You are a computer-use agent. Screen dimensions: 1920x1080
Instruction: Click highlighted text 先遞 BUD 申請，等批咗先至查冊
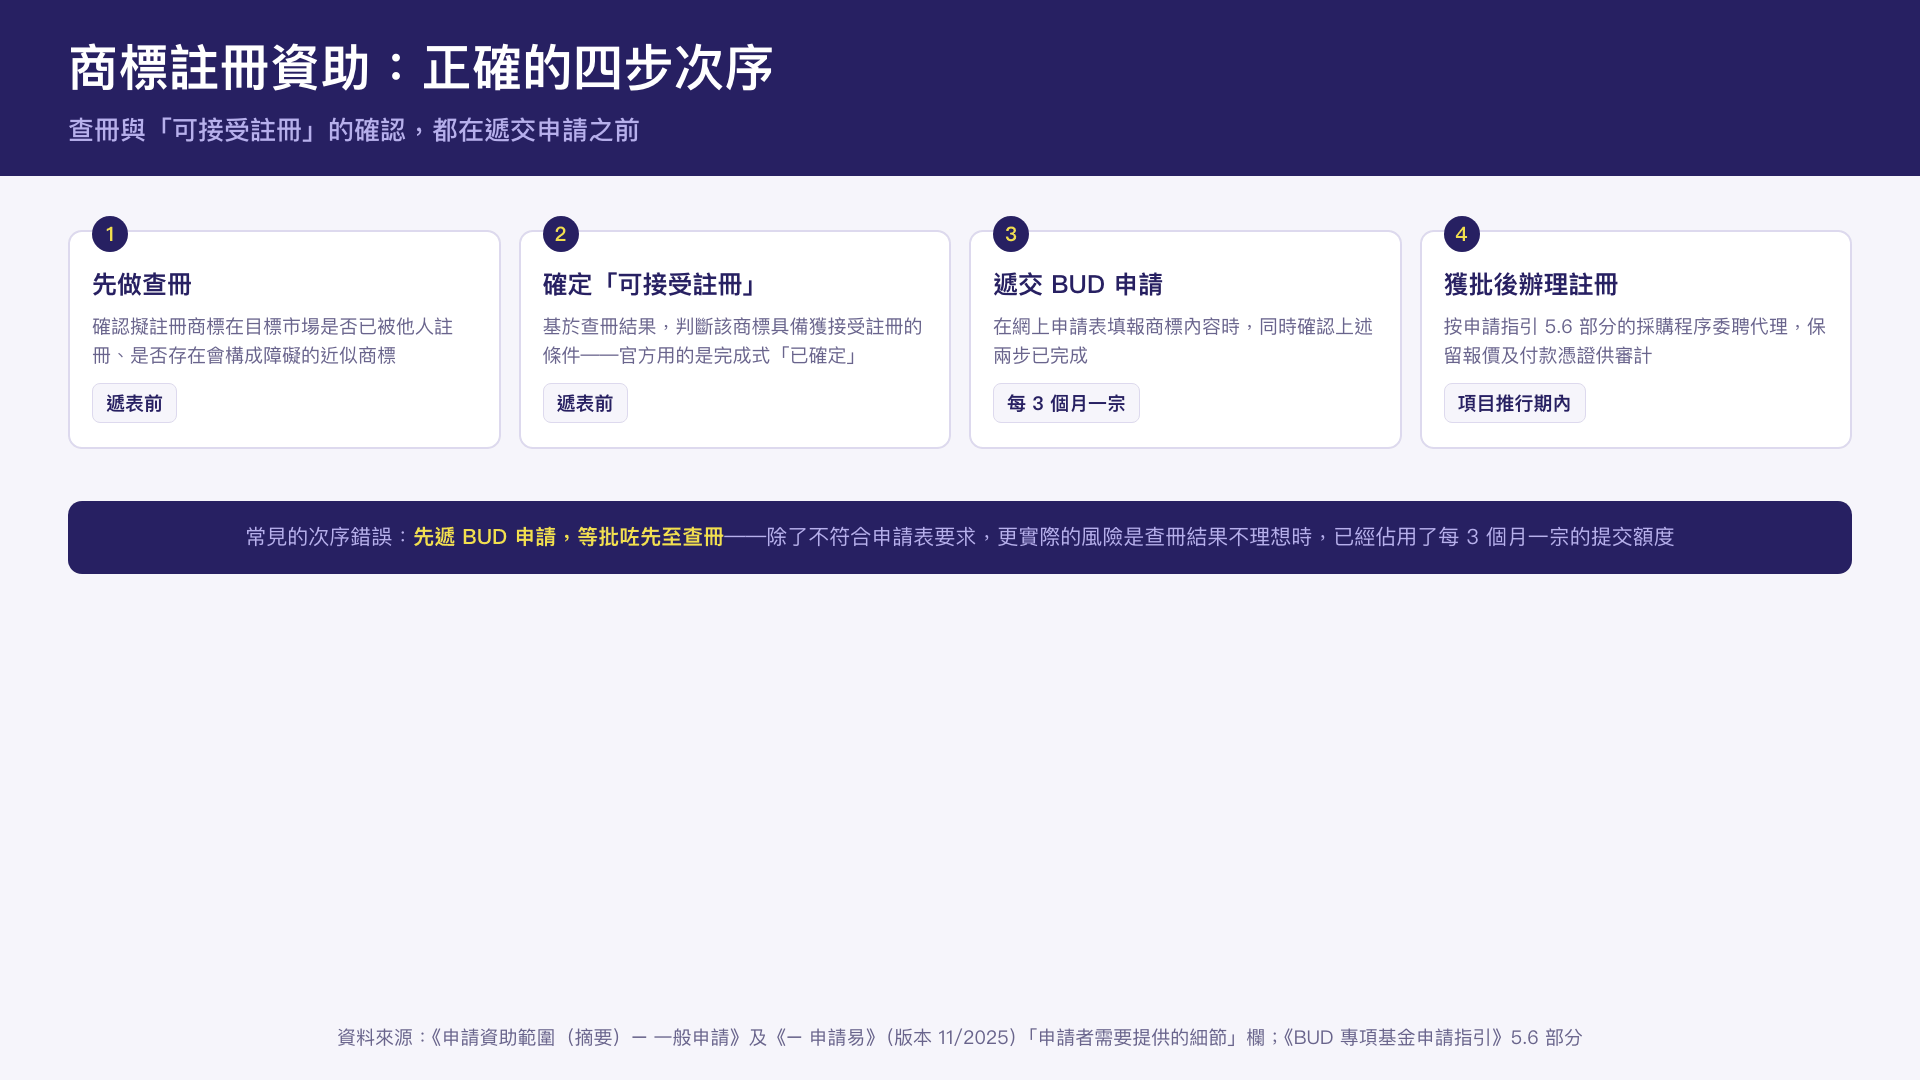(568, 537)
